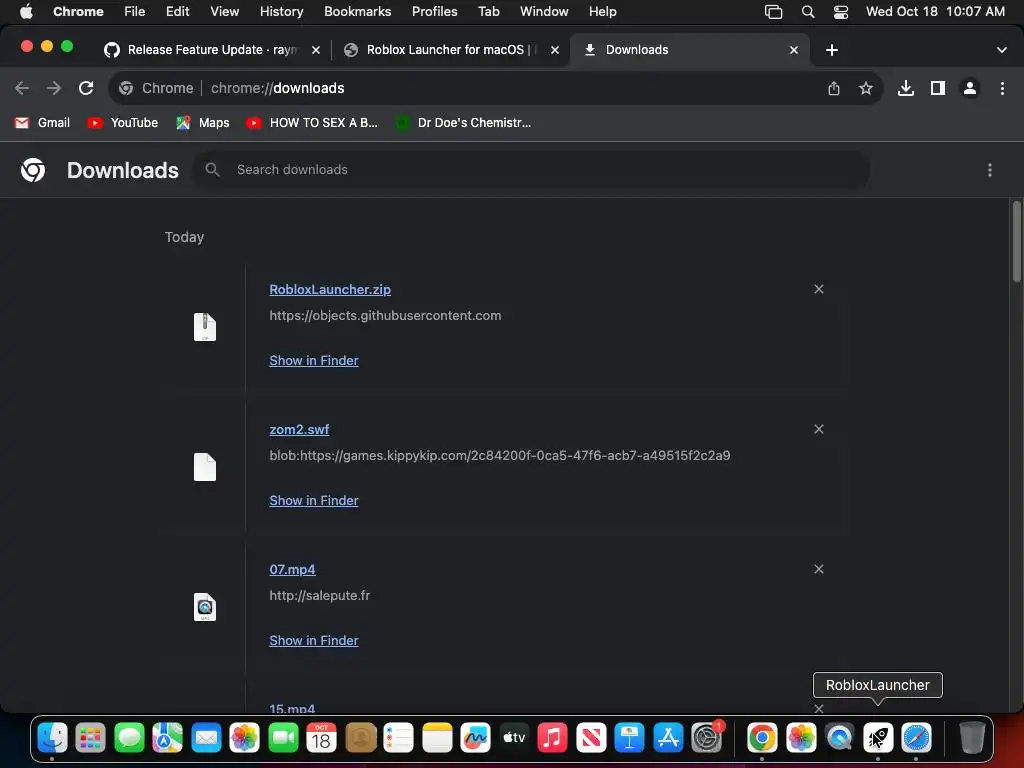Show 07.mp4 in Finder
Screen dimensions: 1024x768
point(313,641)
